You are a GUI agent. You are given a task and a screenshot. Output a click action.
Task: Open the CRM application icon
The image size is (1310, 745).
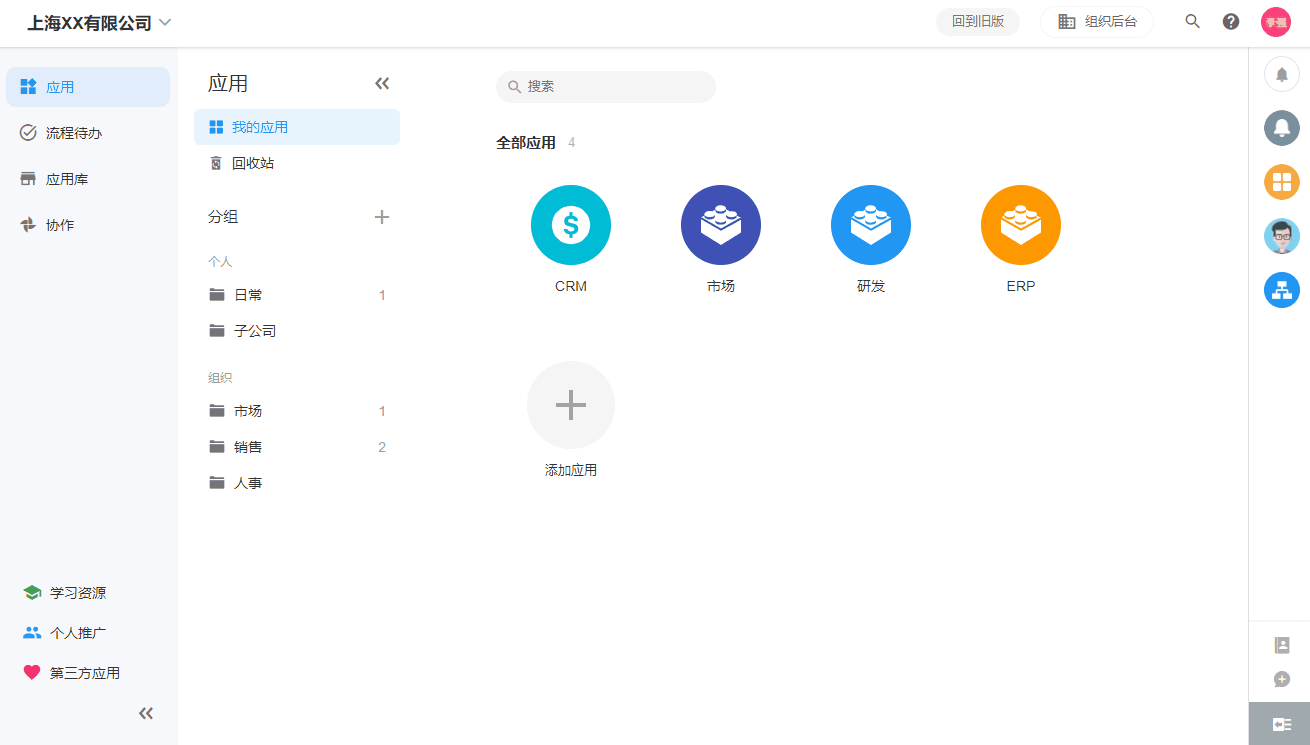[x=570, y=225]
